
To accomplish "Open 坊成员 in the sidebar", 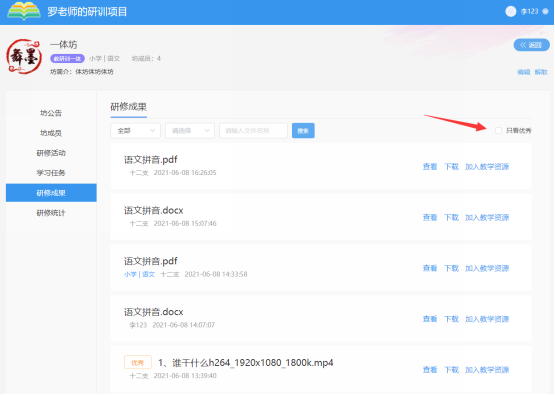I will click(x=51, y=133).
